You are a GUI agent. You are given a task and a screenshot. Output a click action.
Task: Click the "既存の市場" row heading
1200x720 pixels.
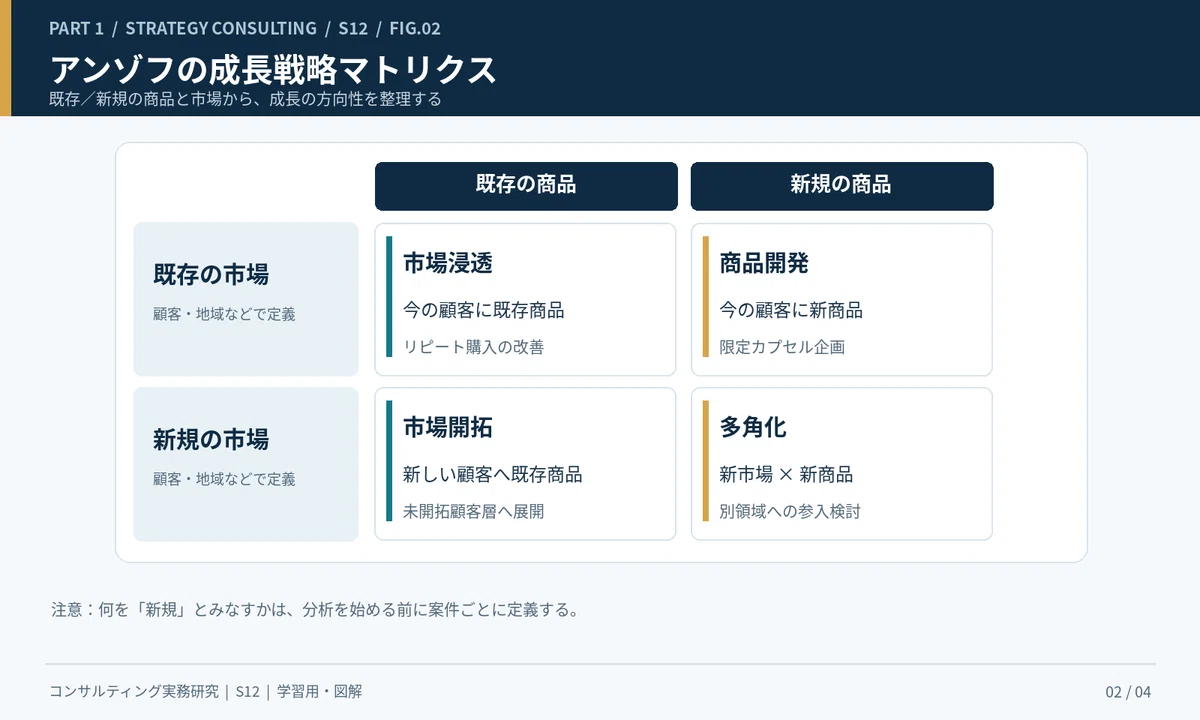(x=211, y=274)
